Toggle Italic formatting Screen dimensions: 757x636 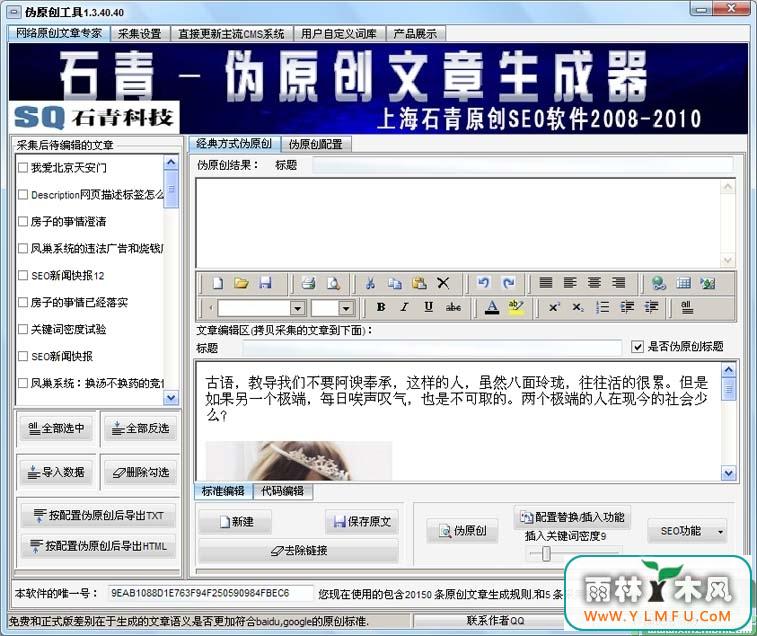pos(405,307)
